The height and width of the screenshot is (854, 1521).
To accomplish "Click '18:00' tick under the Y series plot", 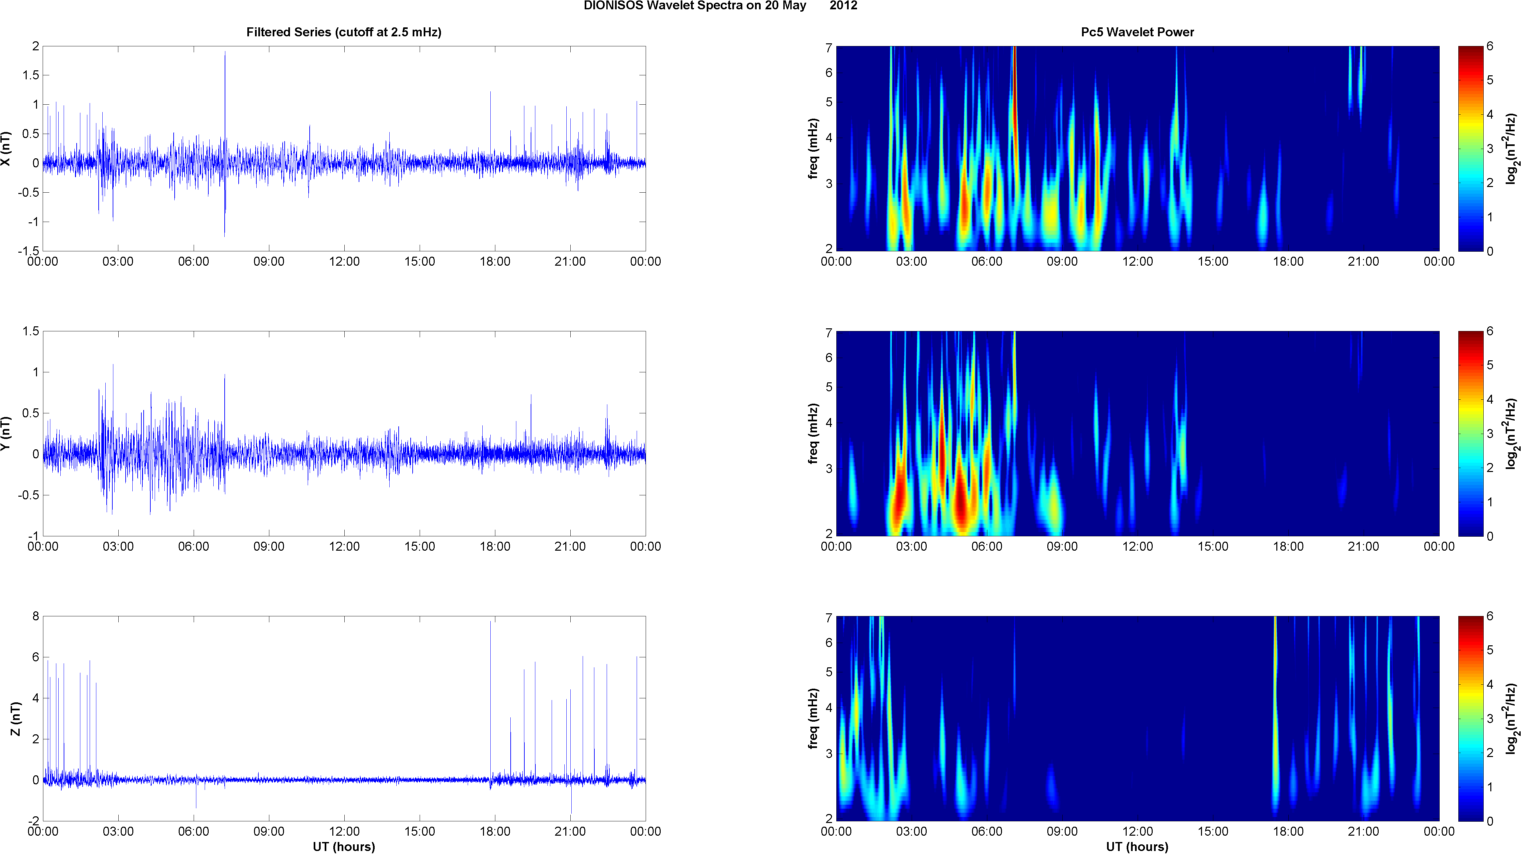I will 495,547.
